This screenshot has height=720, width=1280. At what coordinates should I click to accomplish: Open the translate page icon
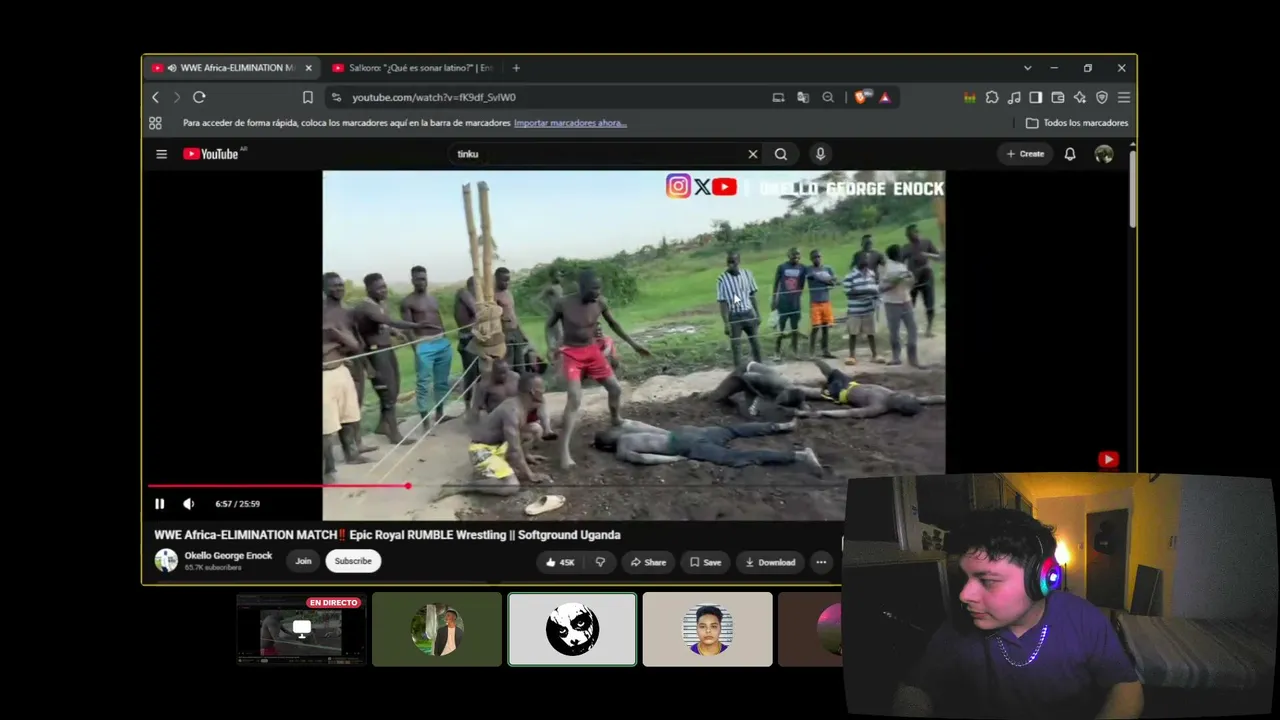pyautogui.click(x=803, y=97)
